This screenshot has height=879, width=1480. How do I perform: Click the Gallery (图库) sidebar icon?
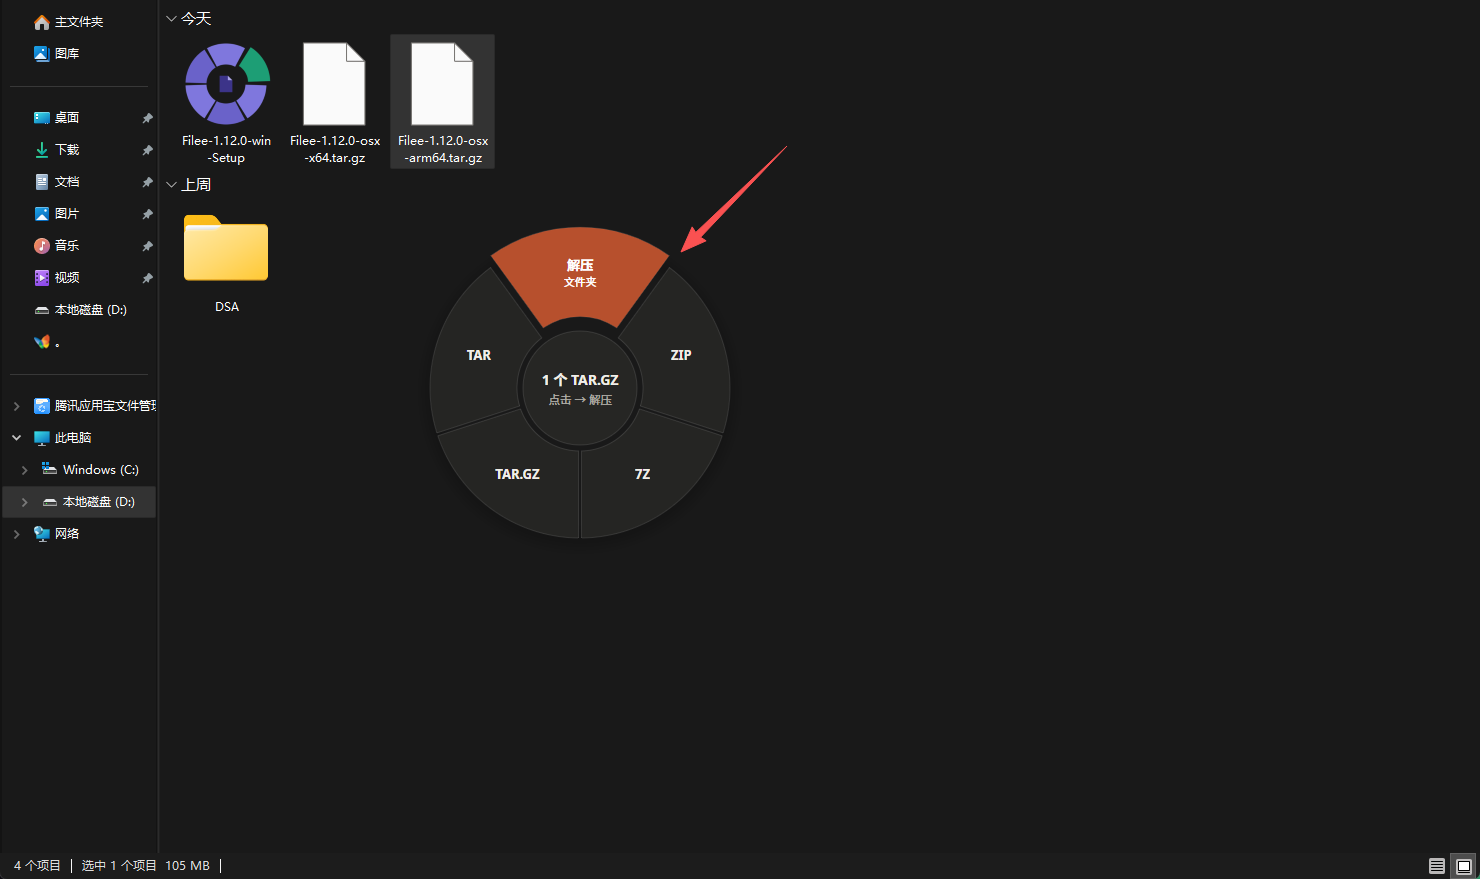[x=42, y=54]
